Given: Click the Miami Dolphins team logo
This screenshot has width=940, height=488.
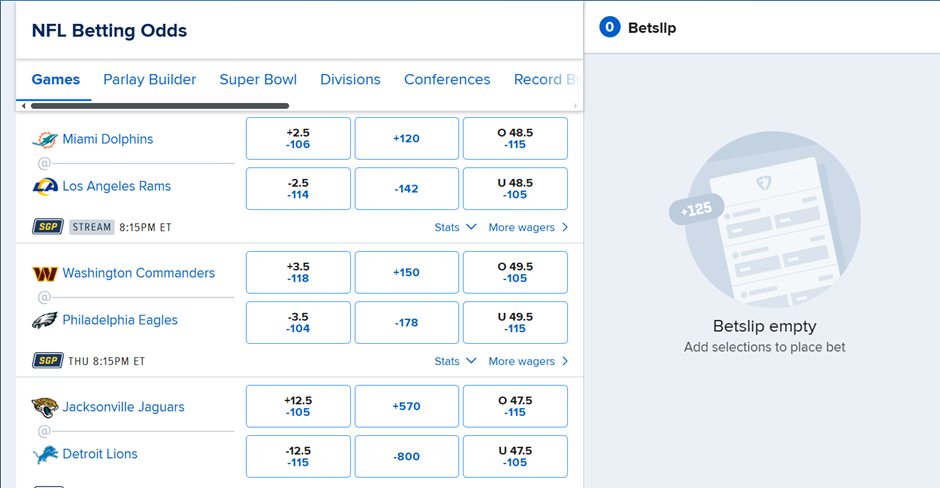Looking at the screenshot, I should click(45, 140).
